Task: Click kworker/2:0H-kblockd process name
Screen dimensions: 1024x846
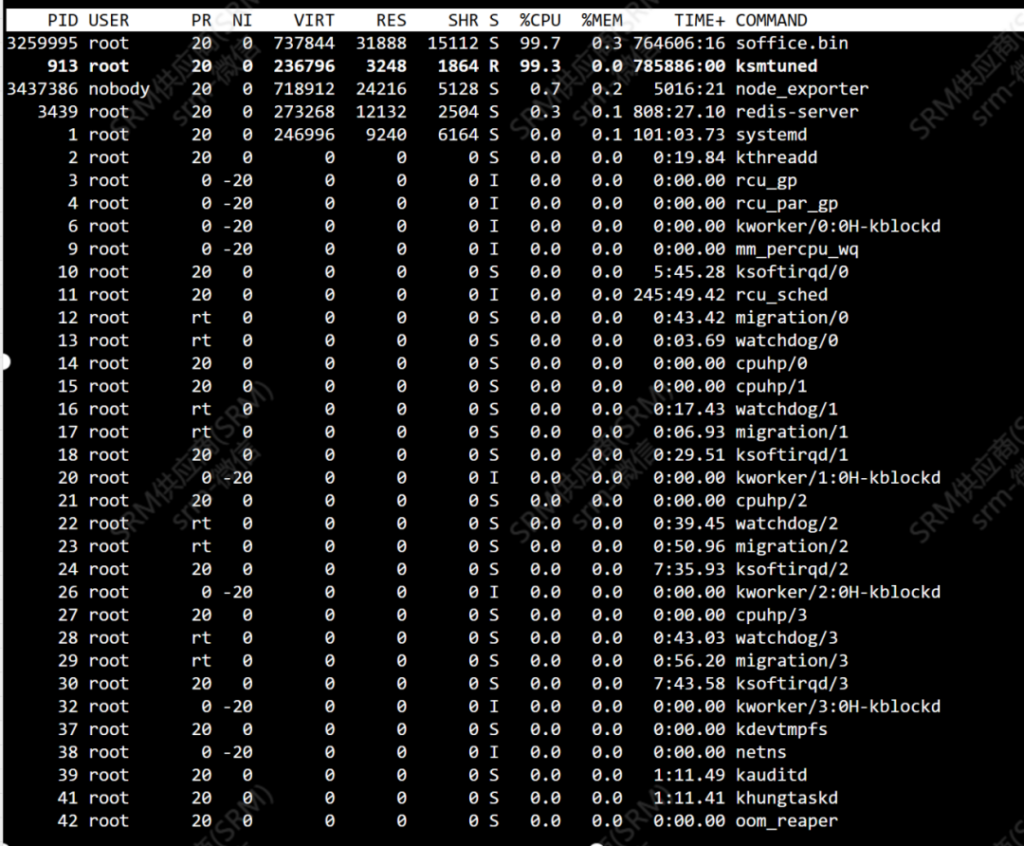Action: [x=838, y=592]
